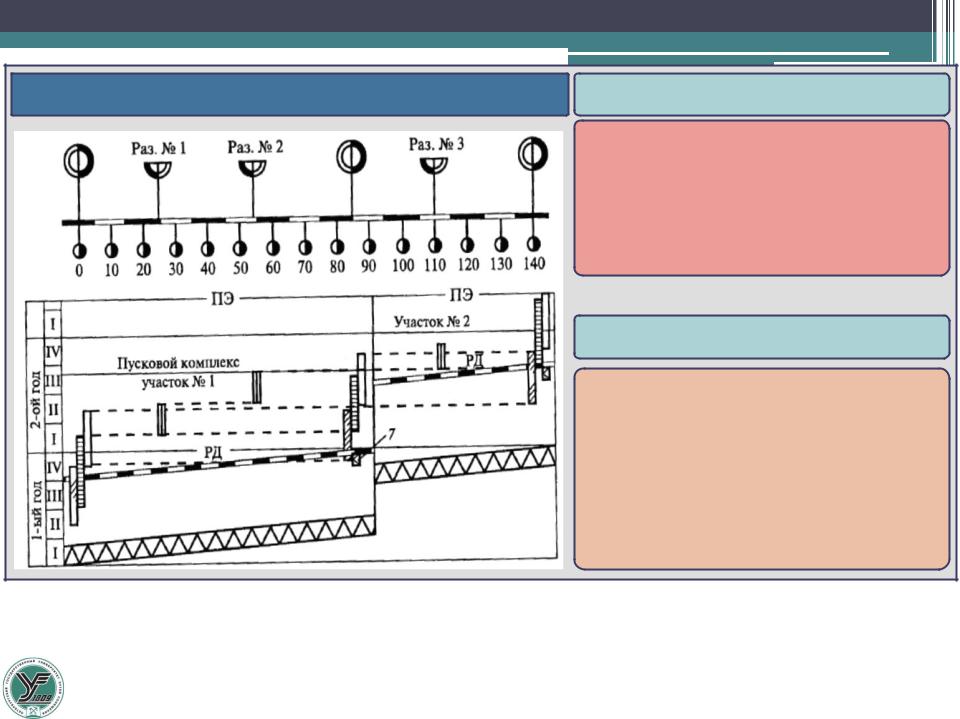Click the 'участок № 1' caption
The width and height of the screenshot is (960, 719).
[x=178, y=382]
